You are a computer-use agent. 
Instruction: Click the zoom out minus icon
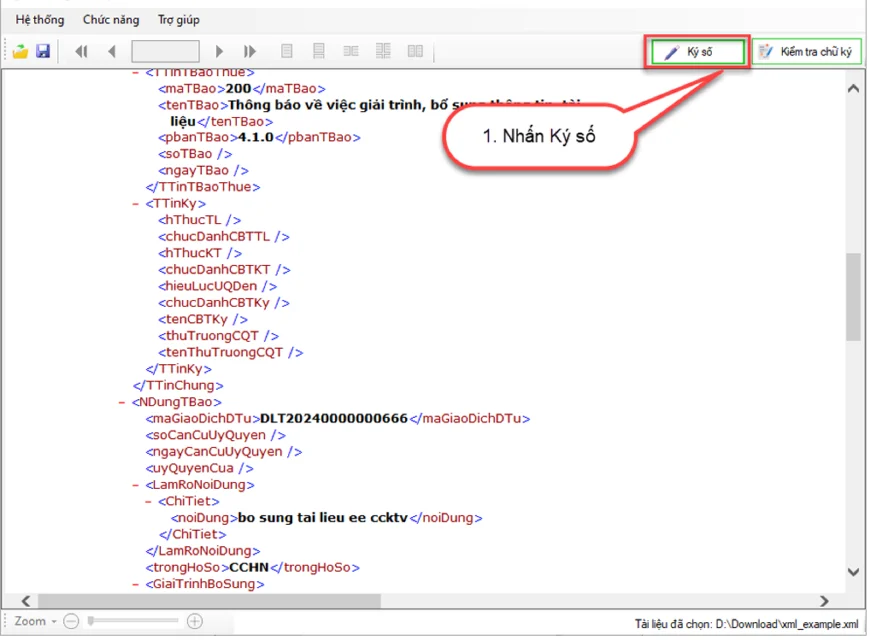(x=71, y=622)
